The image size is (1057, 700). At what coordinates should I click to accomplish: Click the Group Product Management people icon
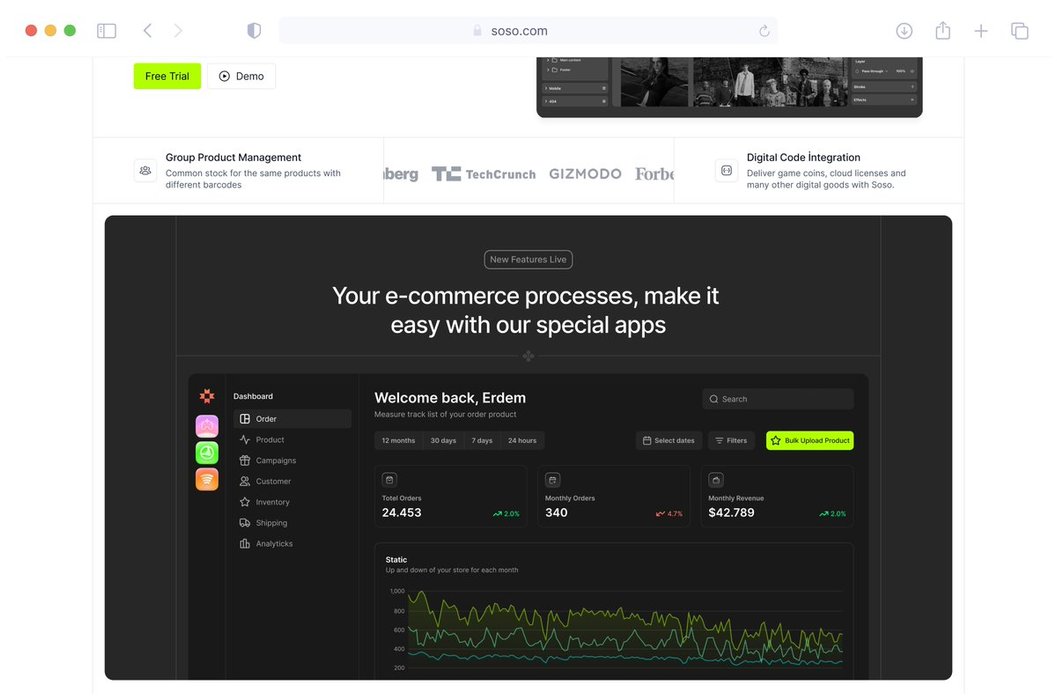pyautogui.click(x=145, y=171)
